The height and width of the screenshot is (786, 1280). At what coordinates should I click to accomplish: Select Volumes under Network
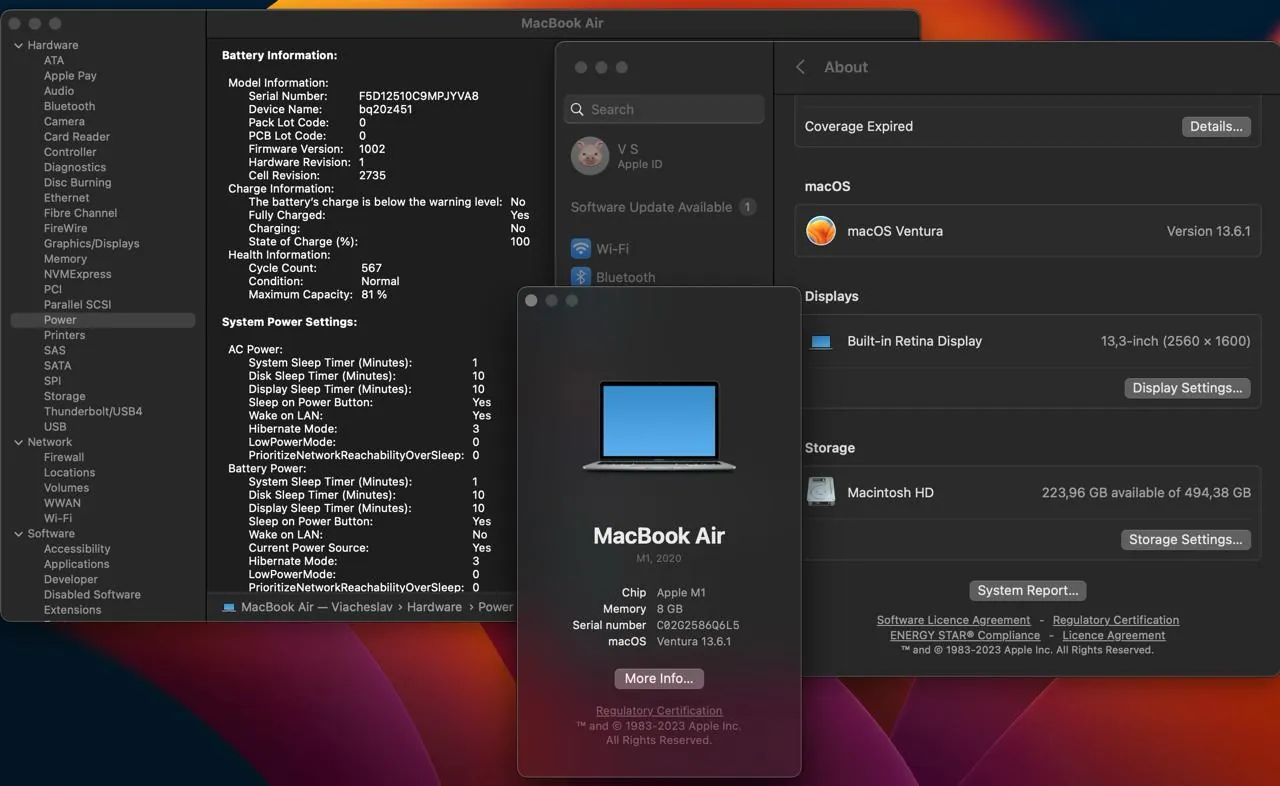coord(67,488)
